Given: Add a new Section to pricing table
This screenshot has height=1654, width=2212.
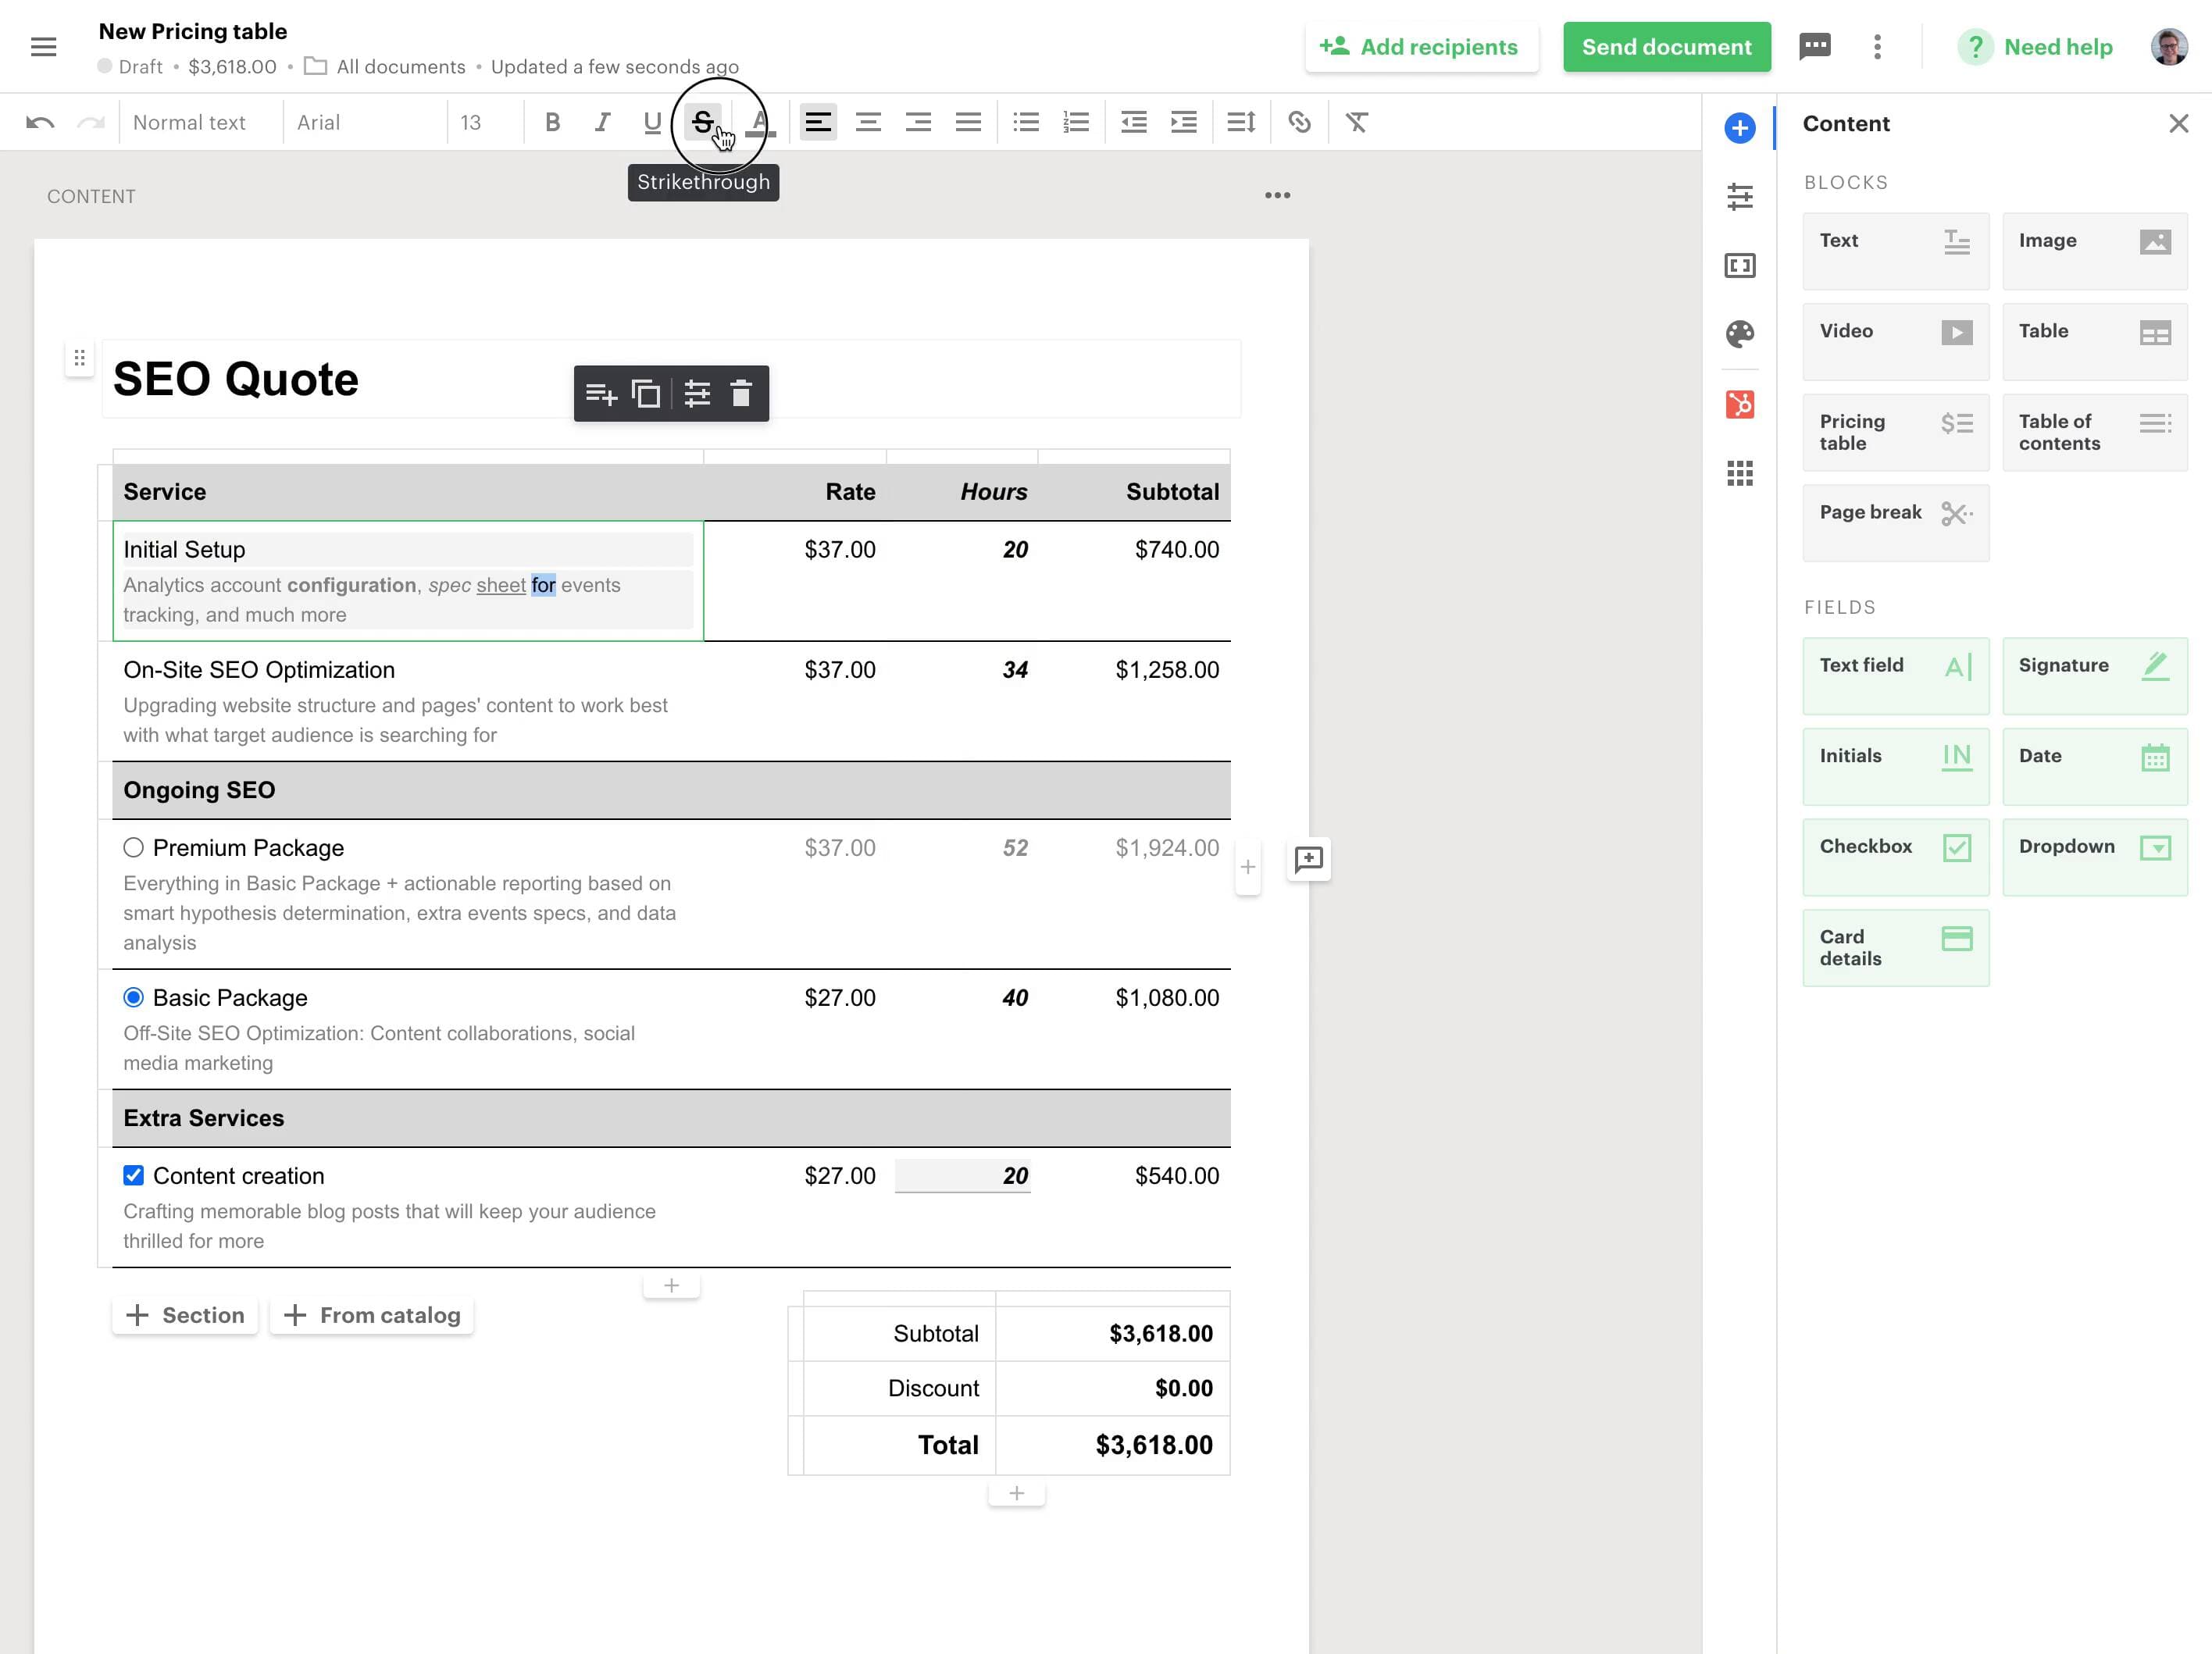Looking at the screenshot, I should click(185, 1316).
